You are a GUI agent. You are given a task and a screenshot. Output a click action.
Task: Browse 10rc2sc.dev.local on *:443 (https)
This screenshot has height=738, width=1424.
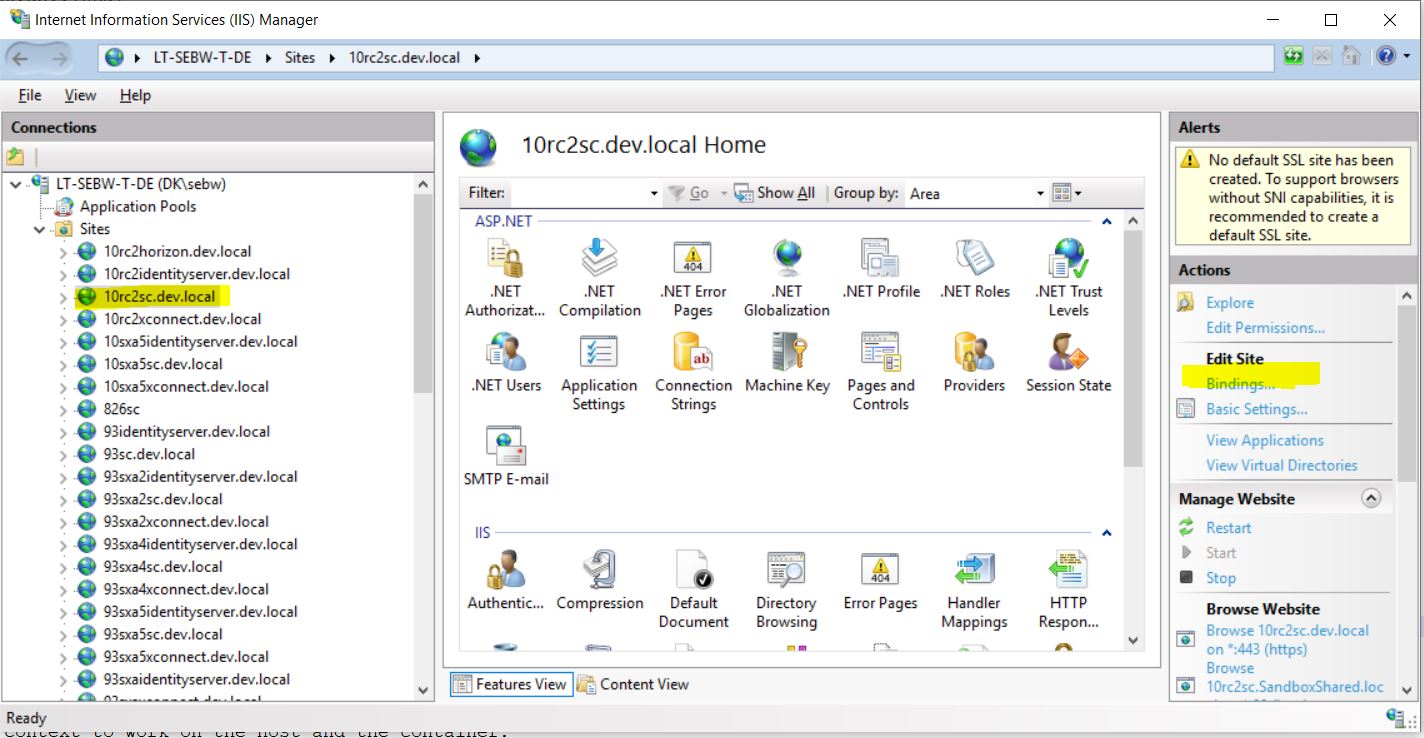1287,640
